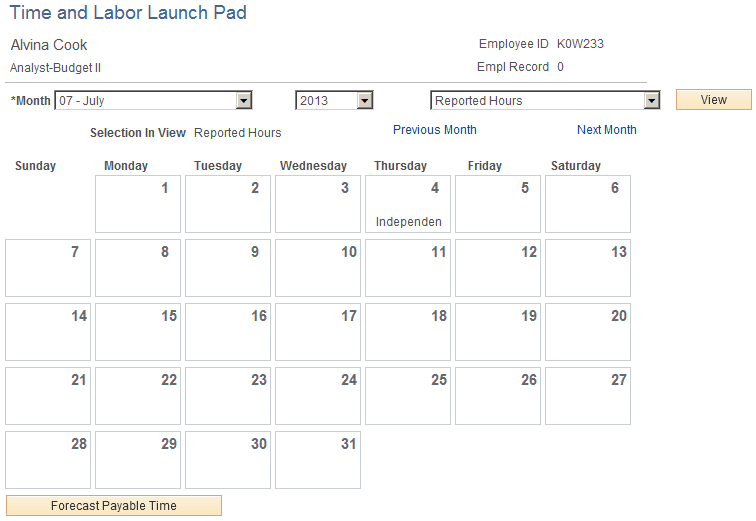Screen dimensions: 756x521
Task: Click the Sunday column header
Action: click(x=36, y=166)
